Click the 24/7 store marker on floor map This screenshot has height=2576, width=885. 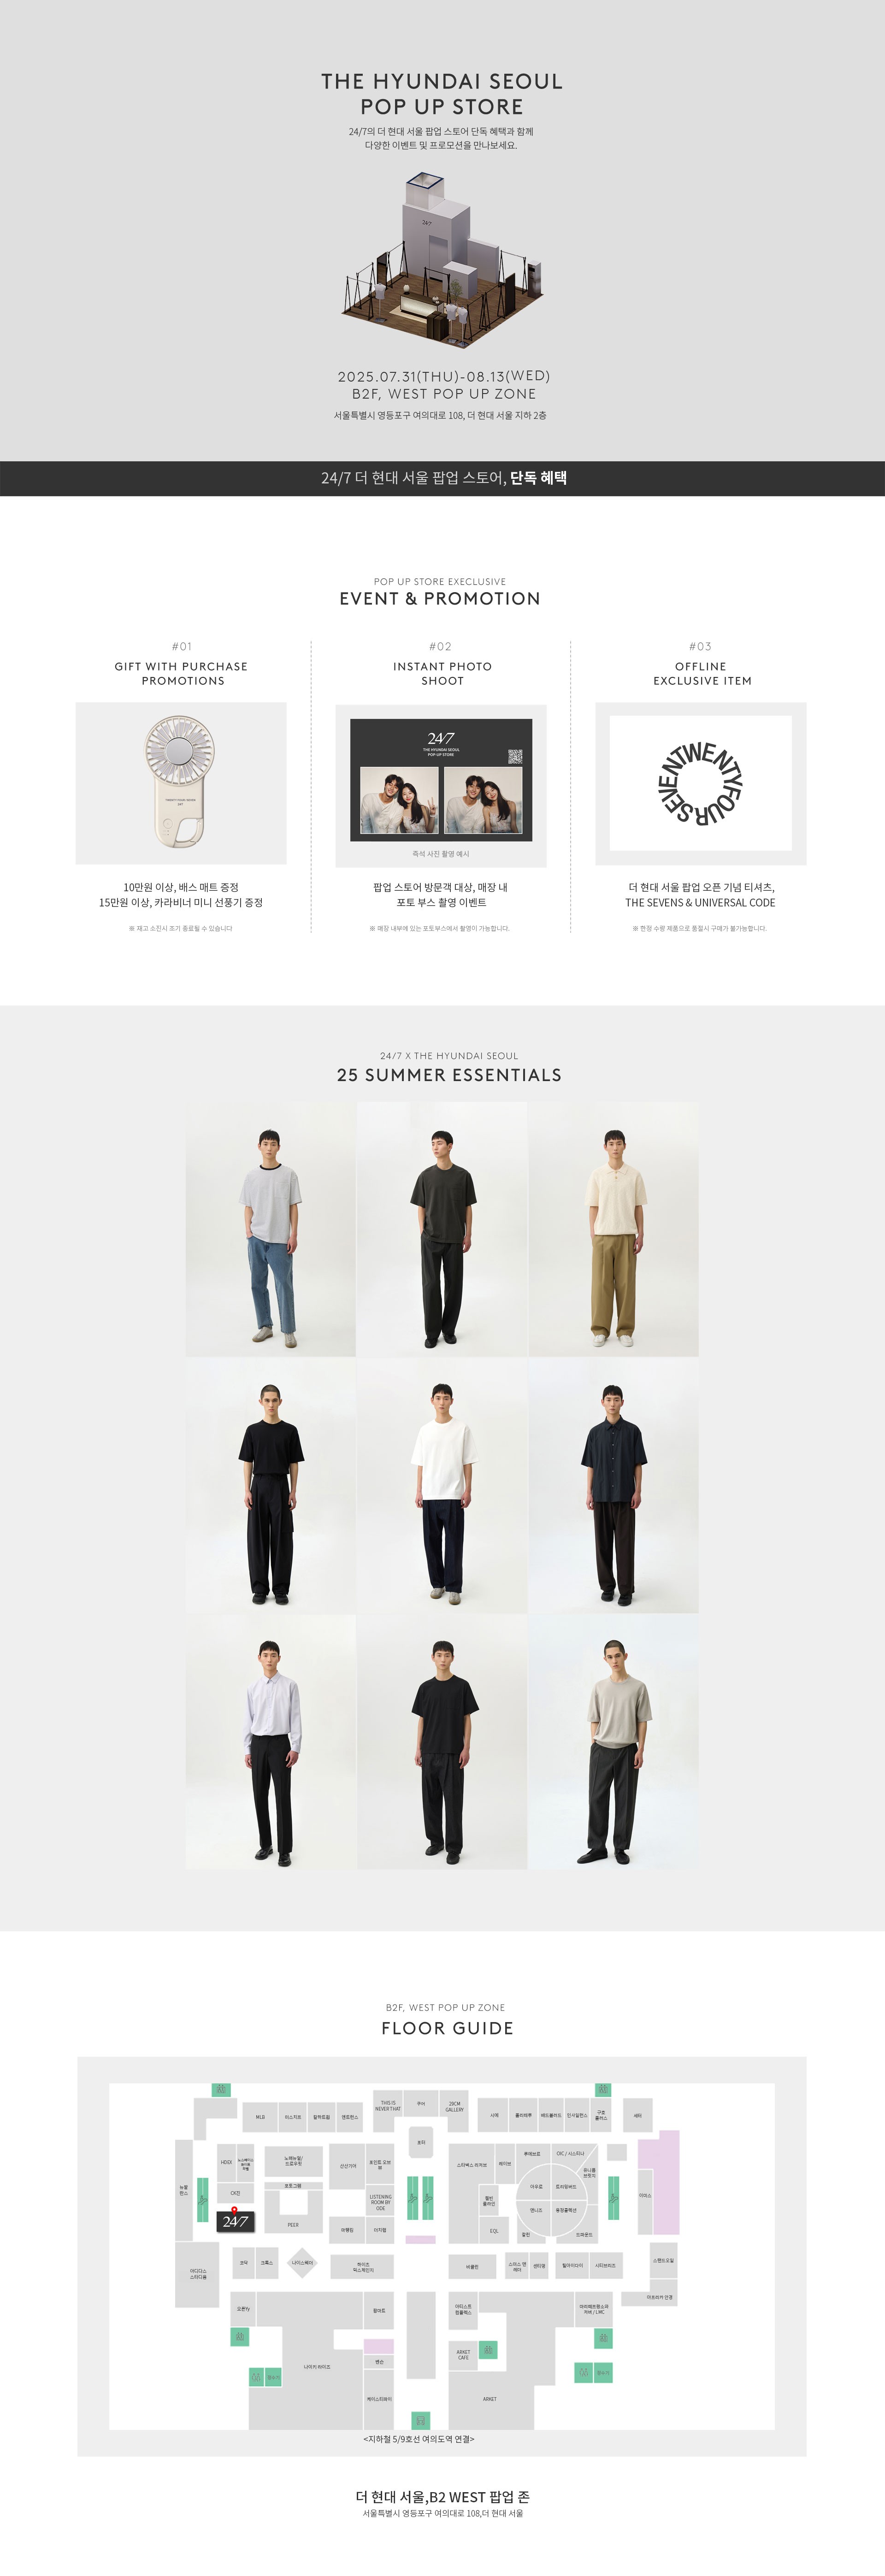tap(235, 2222)
